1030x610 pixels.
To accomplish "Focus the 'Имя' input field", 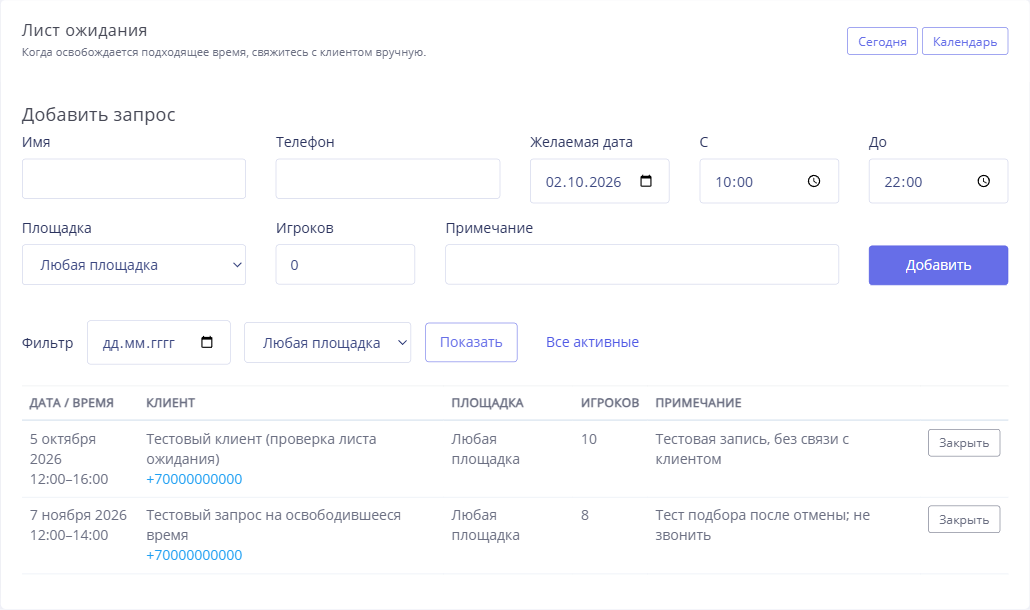I will pyautogui.click(x=134, y=179).
